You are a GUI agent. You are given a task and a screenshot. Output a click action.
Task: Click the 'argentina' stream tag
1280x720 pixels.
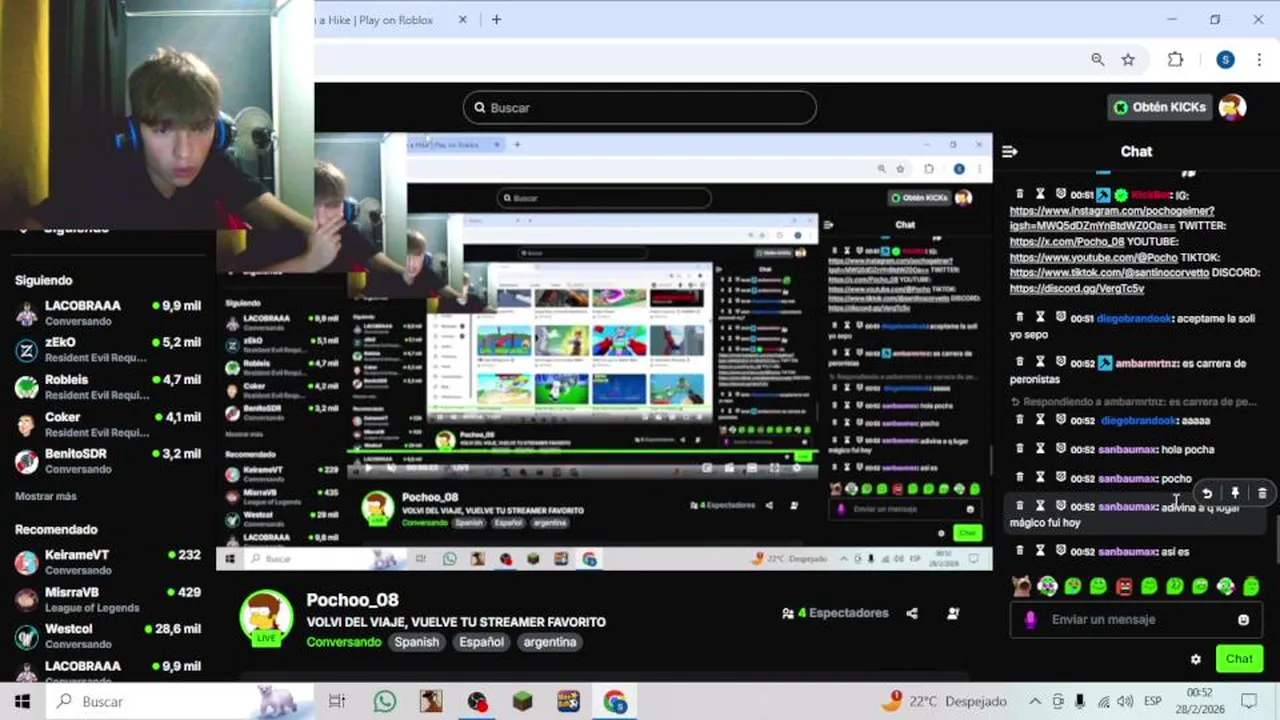tap(550, 642)
